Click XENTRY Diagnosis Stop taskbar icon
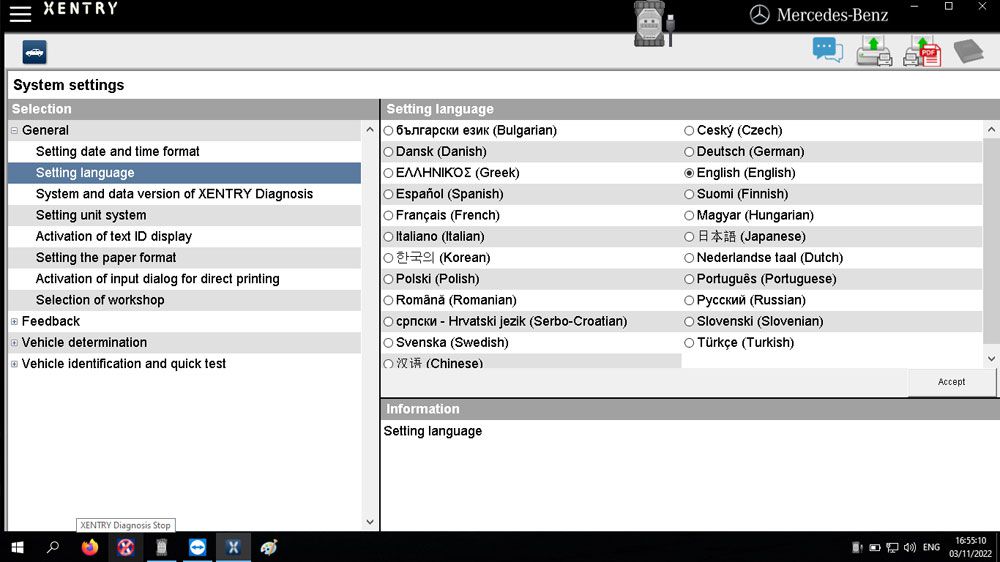This screenshot has width=1000, height=562. point(126,547)
